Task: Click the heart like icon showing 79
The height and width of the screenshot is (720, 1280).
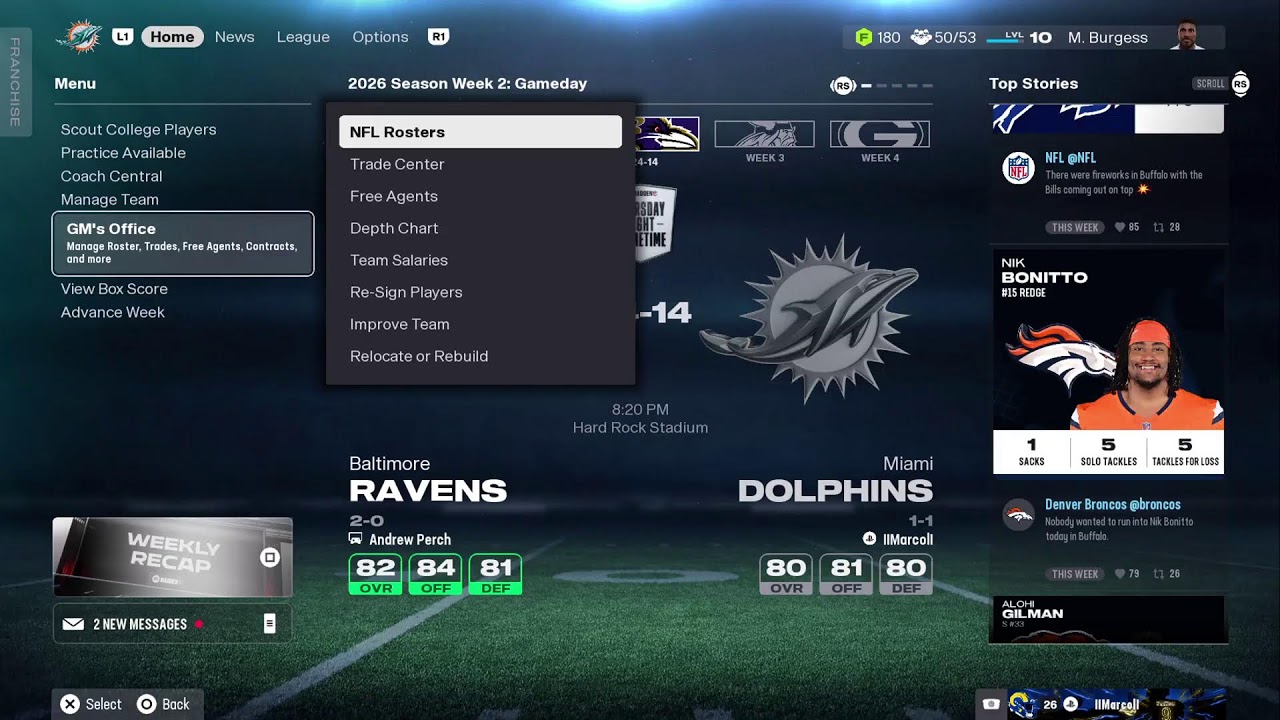Action: [1120, 574]
